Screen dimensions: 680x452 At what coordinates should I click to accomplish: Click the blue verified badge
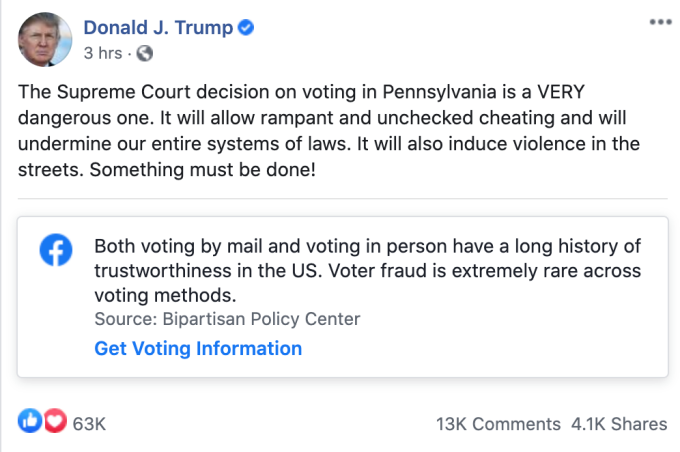[244, 28]
